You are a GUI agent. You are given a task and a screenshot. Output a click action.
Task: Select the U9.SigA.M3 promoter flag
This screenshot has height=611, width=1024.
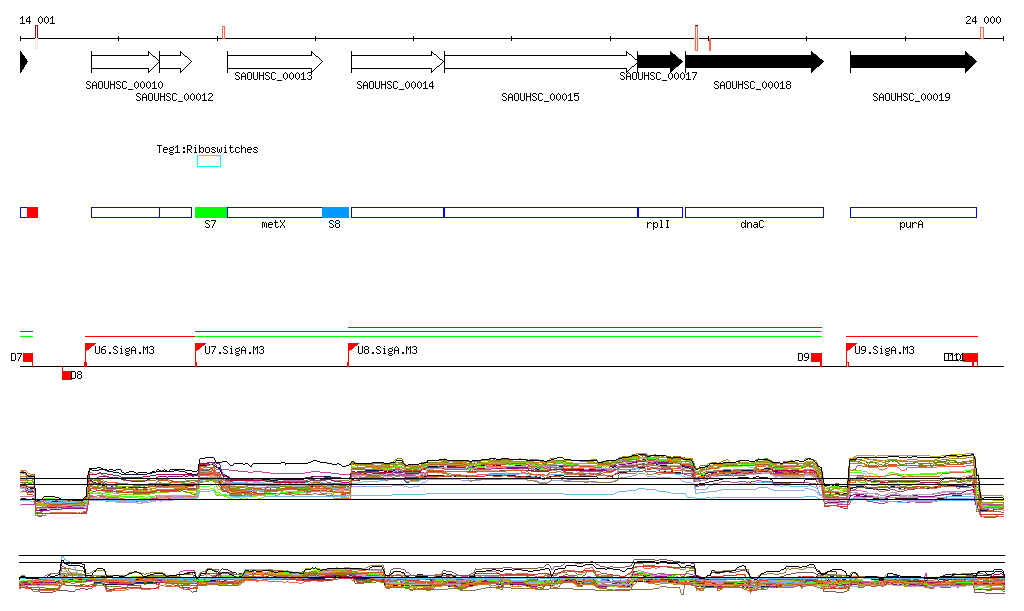(851, 348)
